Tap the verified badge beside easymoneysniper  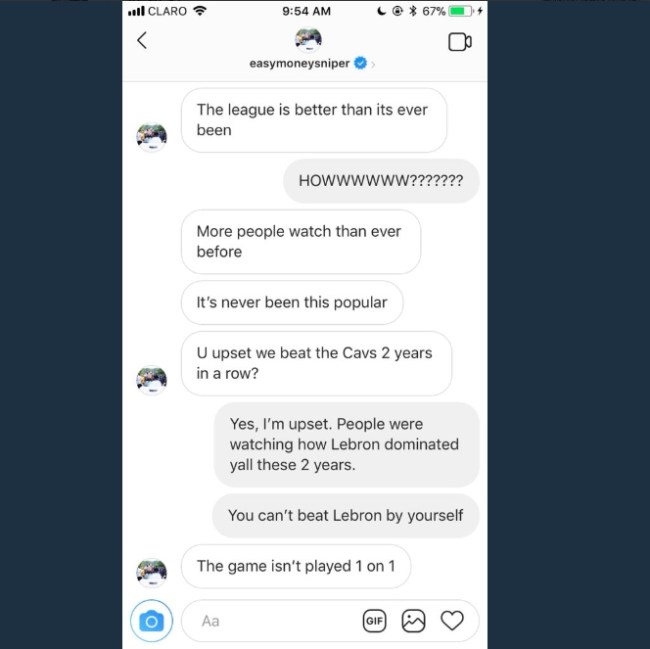tap(360, 63)
